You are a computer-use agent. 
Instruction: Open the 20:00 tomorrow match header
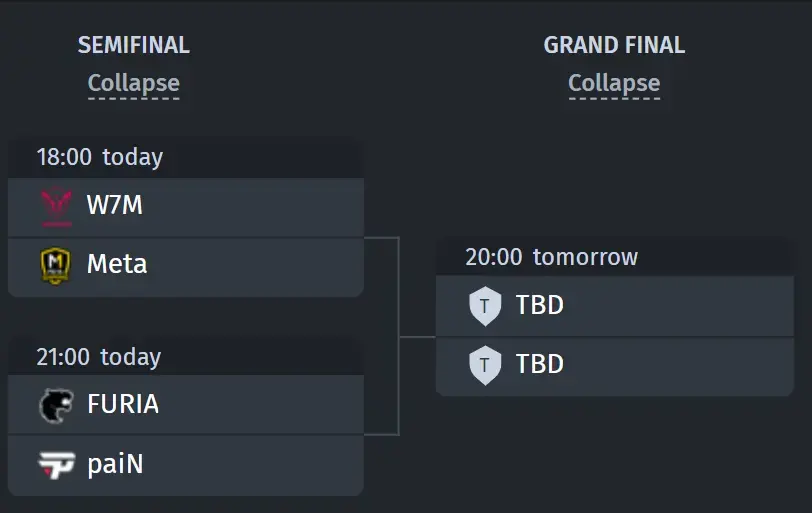tap(615, 257)
